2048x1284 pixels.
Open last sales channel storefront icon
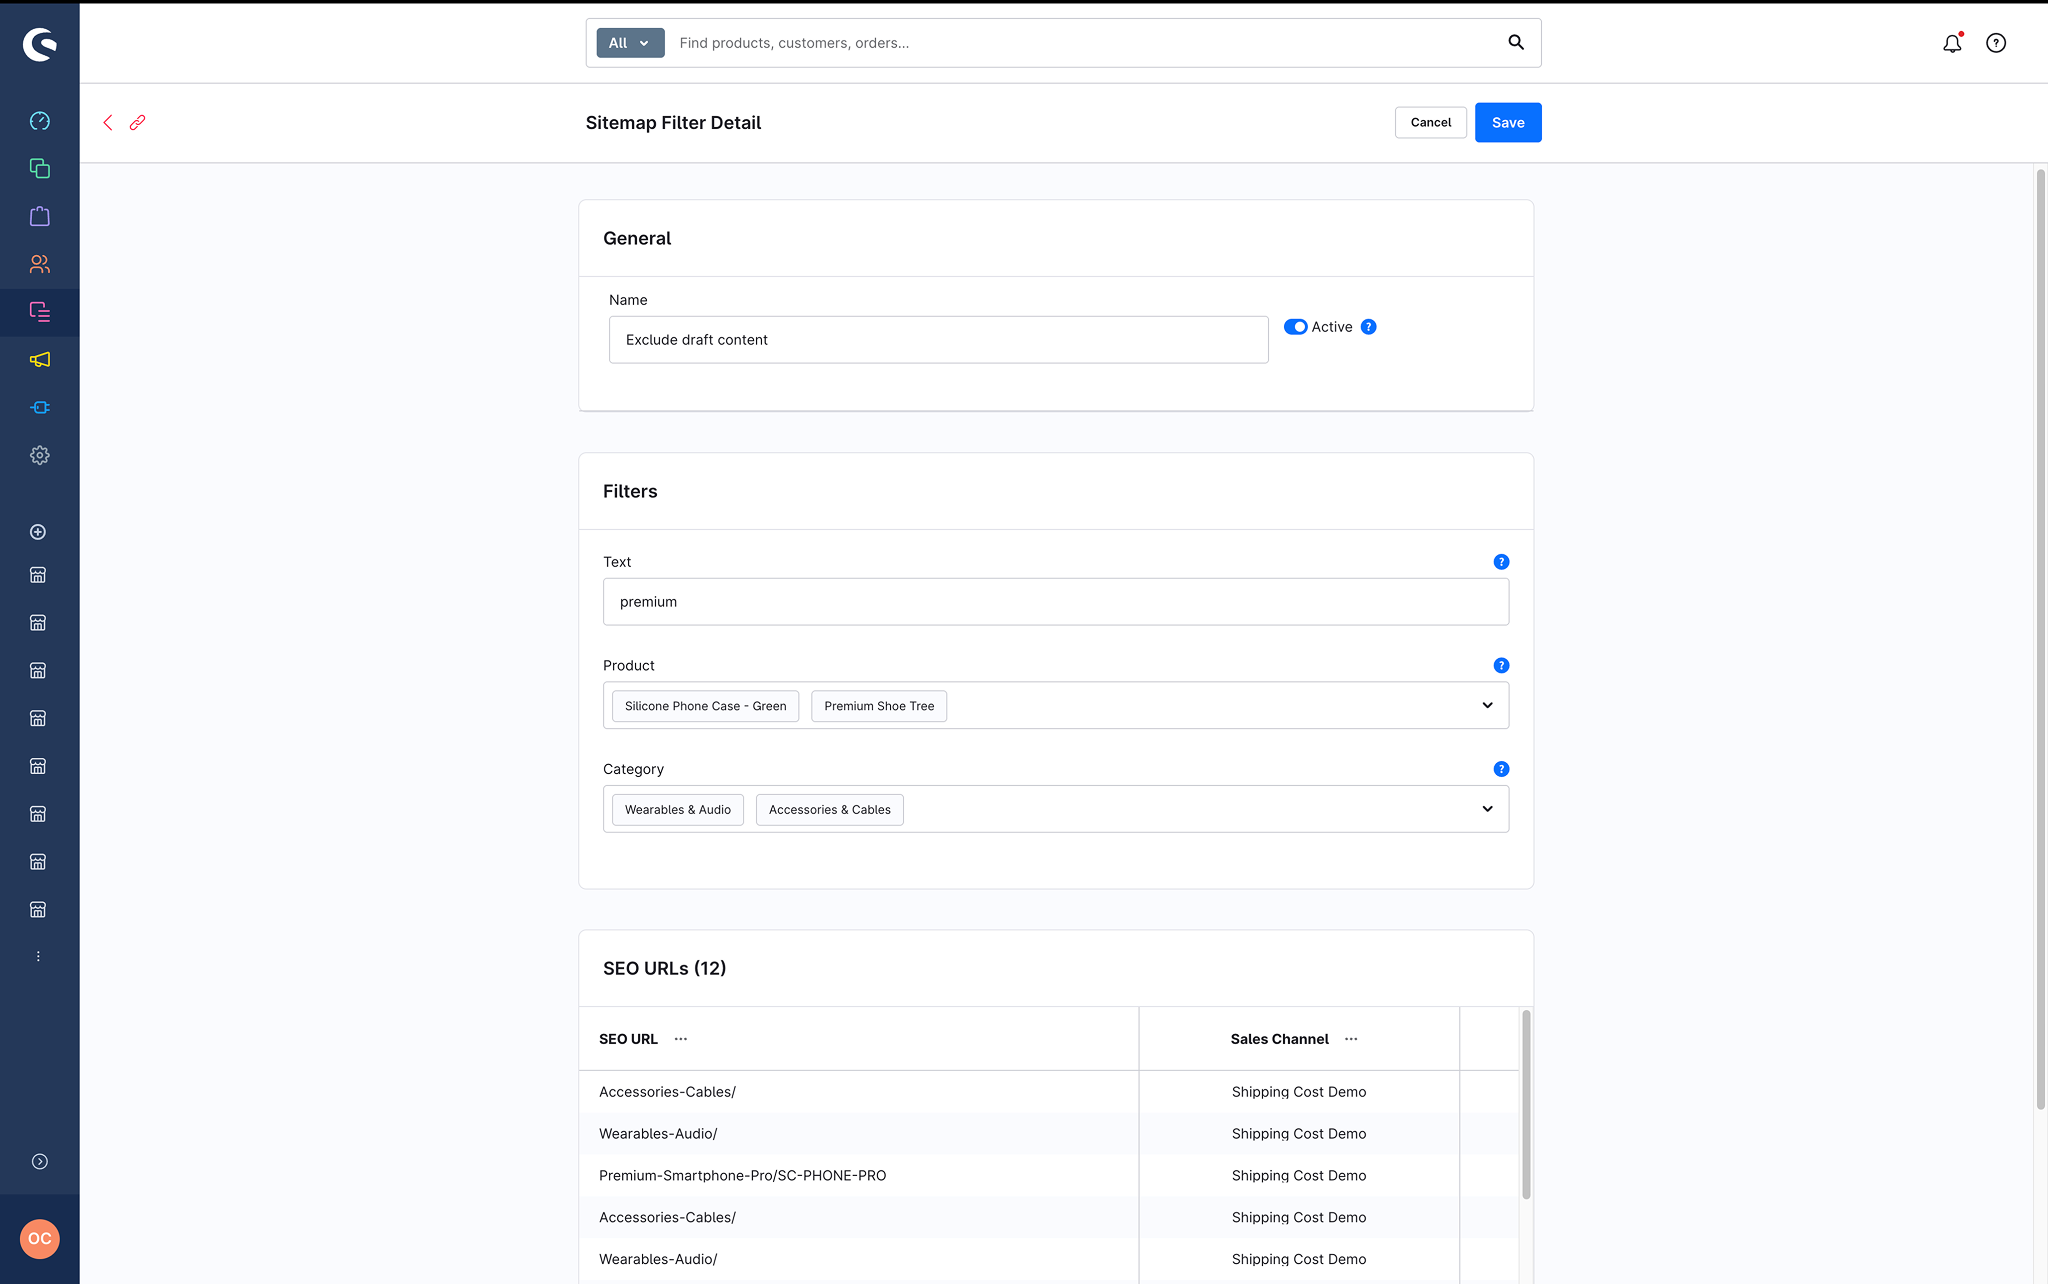pyautogui.click(x=38, y=909)
